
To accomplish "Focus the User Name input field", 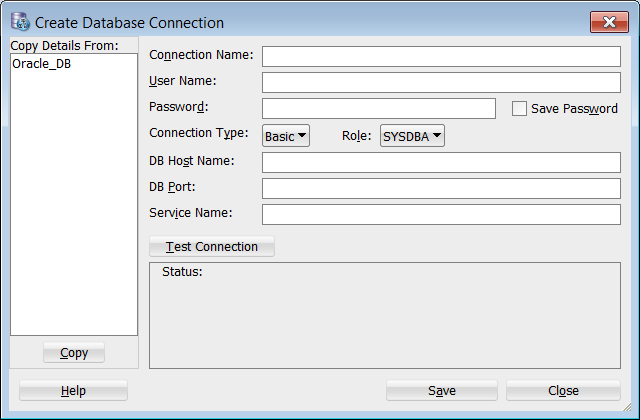I will [x=441, y=82].
